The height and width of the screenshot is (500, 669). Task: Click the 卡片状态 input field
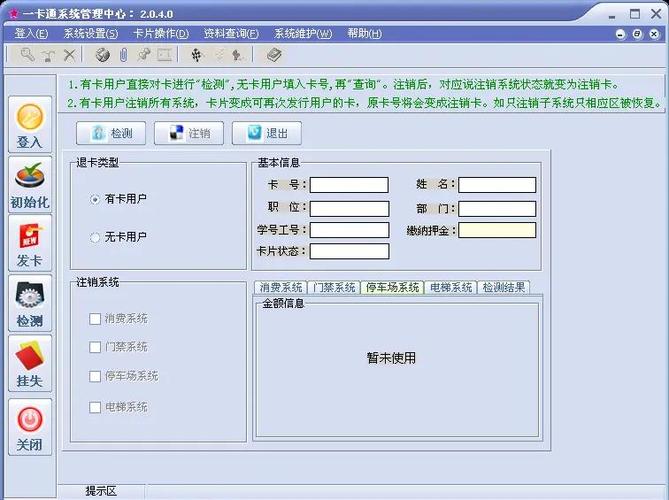point(349,251)
